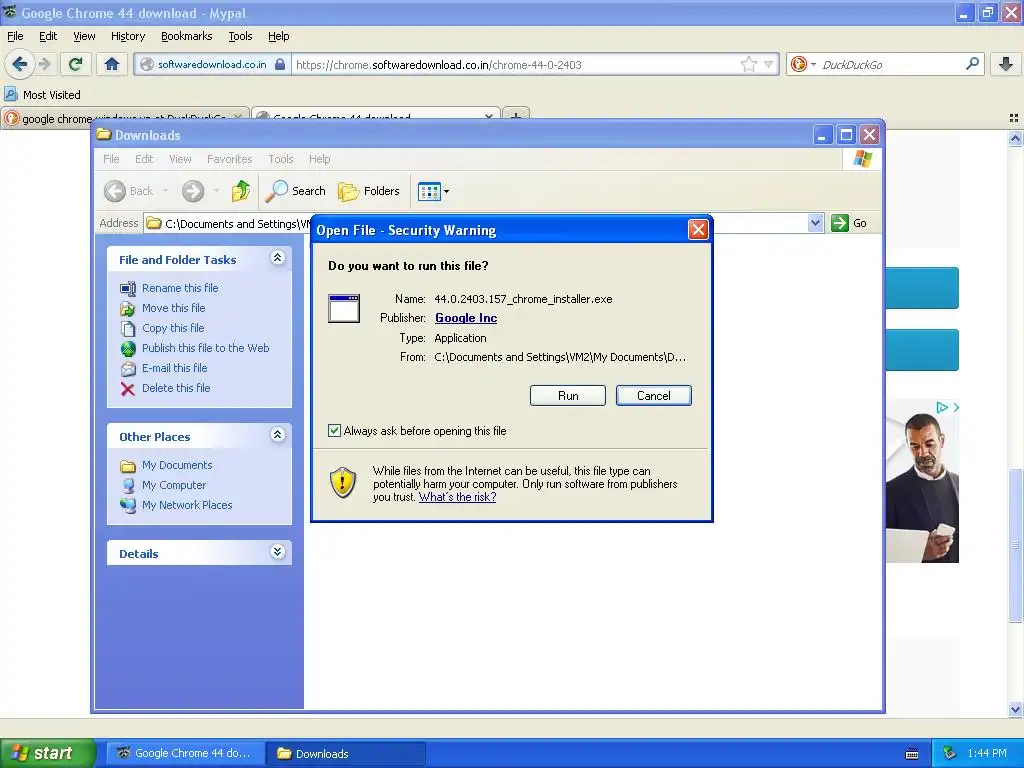The image size is (1024, 768).
Task: Open Favorites menu in Downloads window
Action: pos(229,159)
